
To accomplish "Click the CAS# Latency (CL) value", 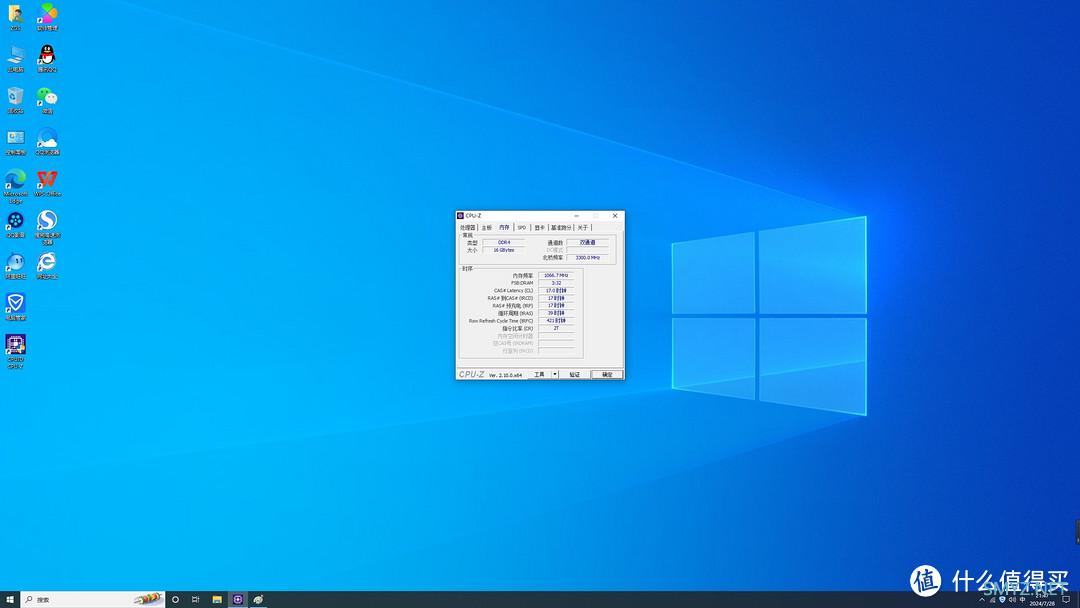I will (556, 291).
